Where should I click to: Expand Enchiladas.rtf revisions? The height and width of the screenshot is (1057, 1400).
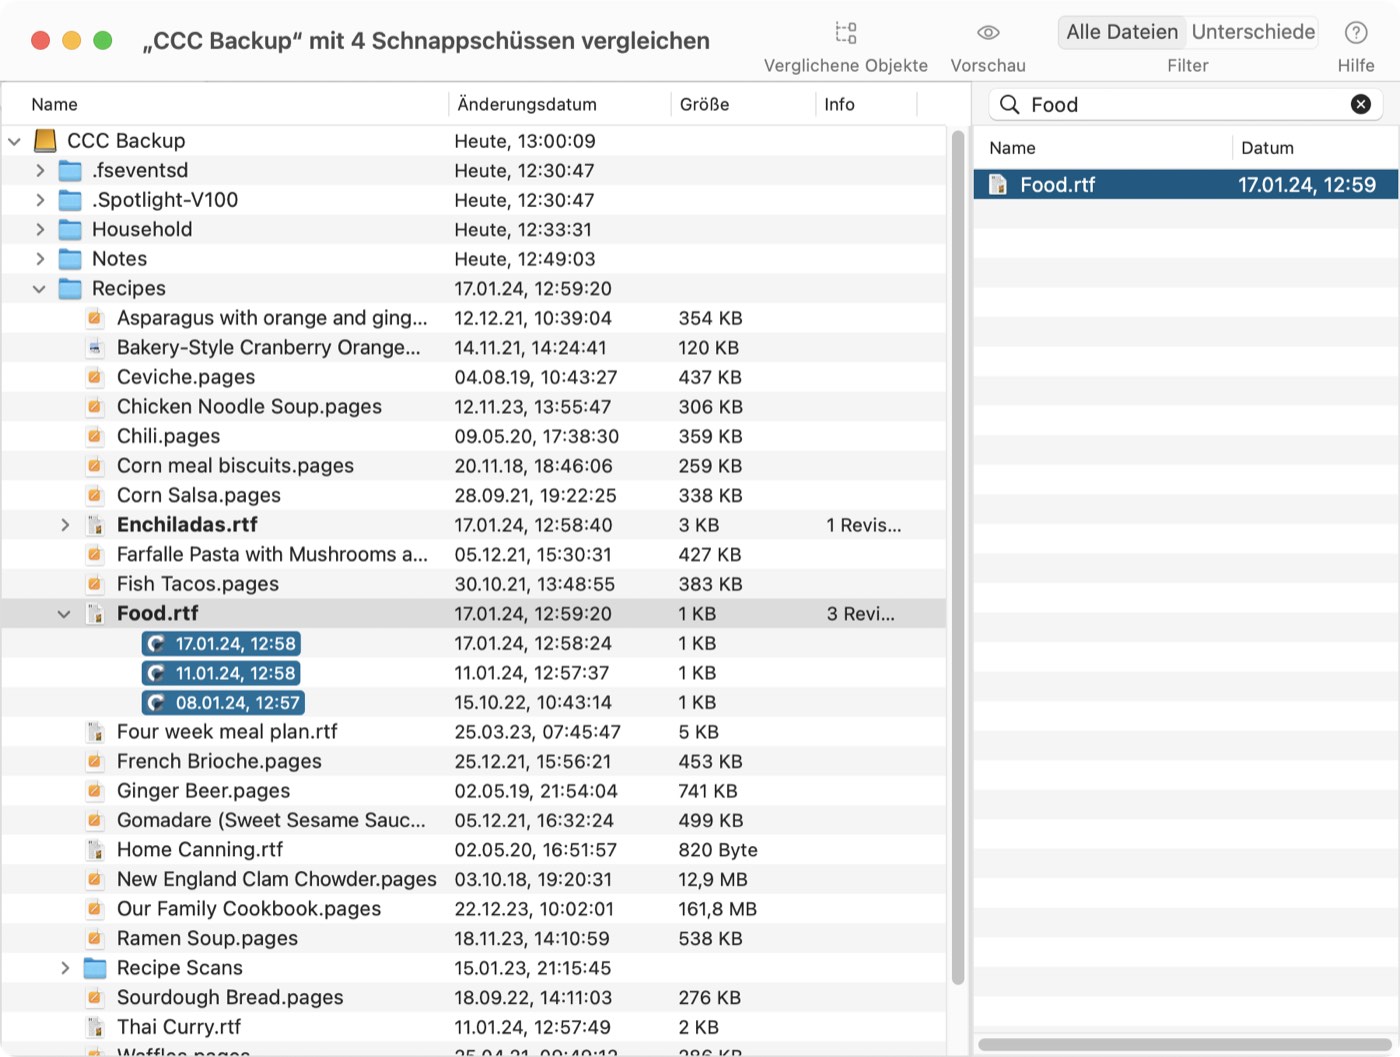(x=65, y=525)
